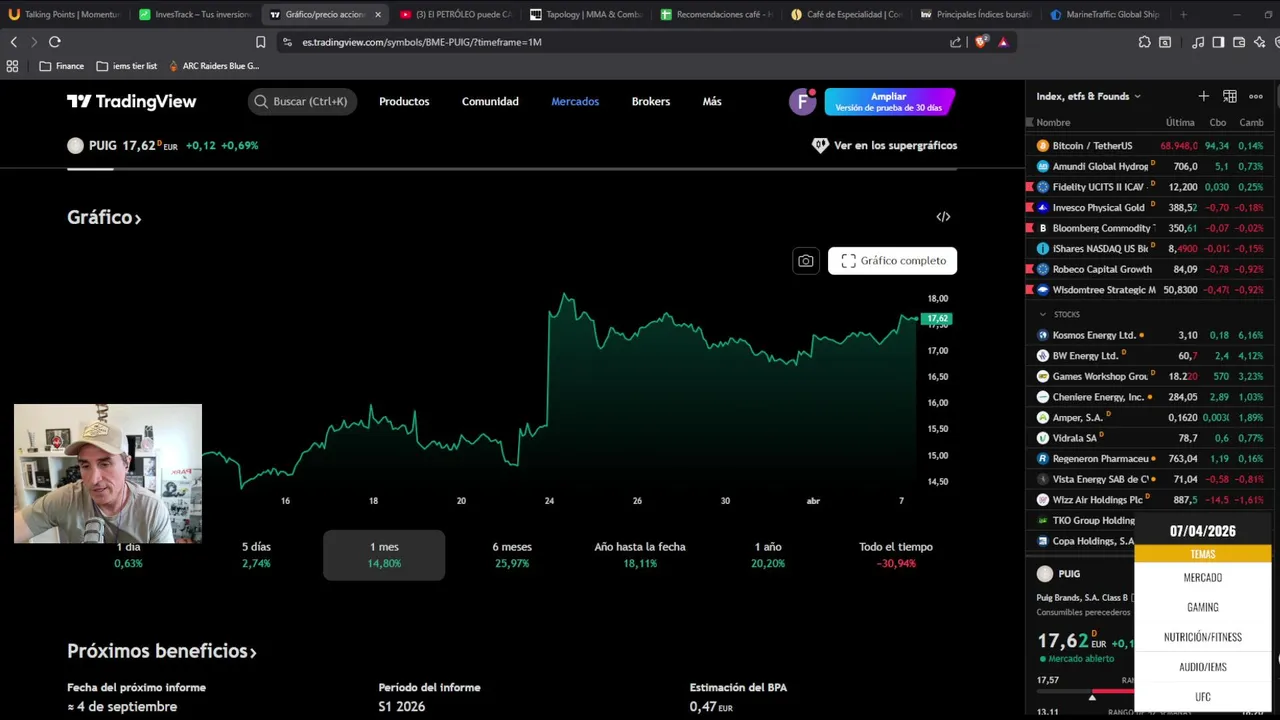
Task: Select Amper, S.A. watchlist row
Action: click(1149, 418)
